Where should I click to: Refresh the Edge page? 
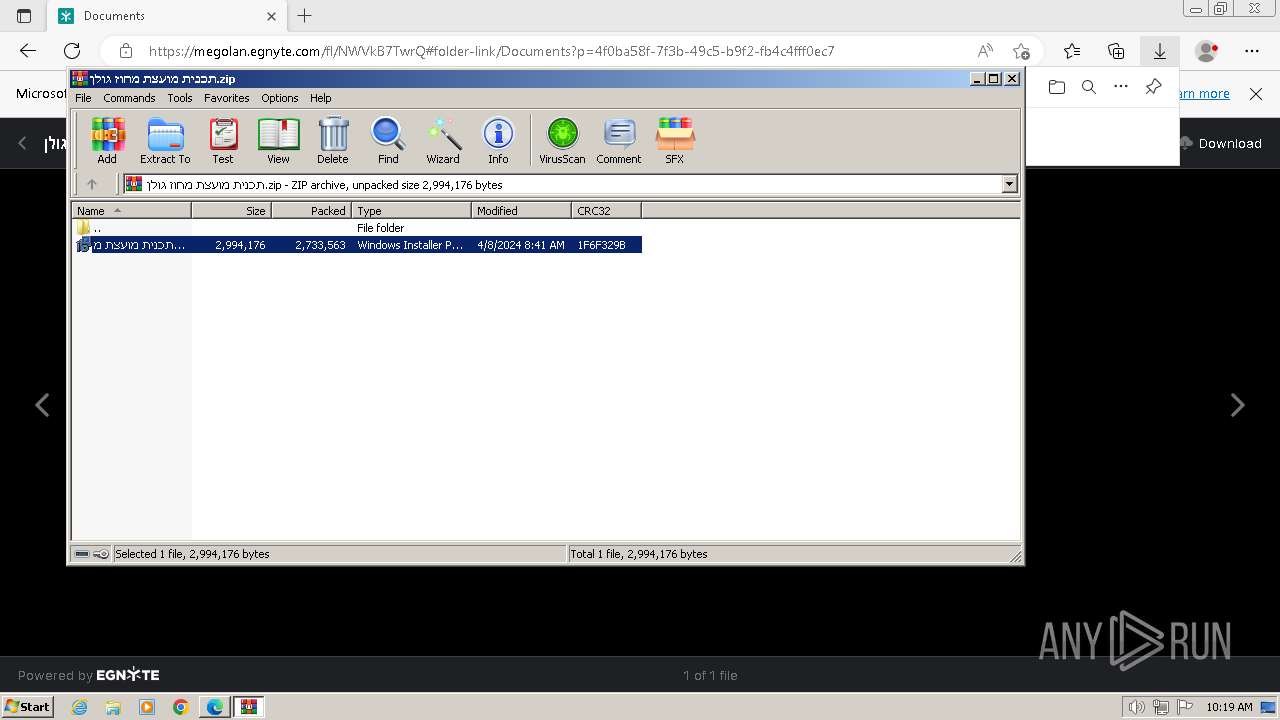pos(72,51)
